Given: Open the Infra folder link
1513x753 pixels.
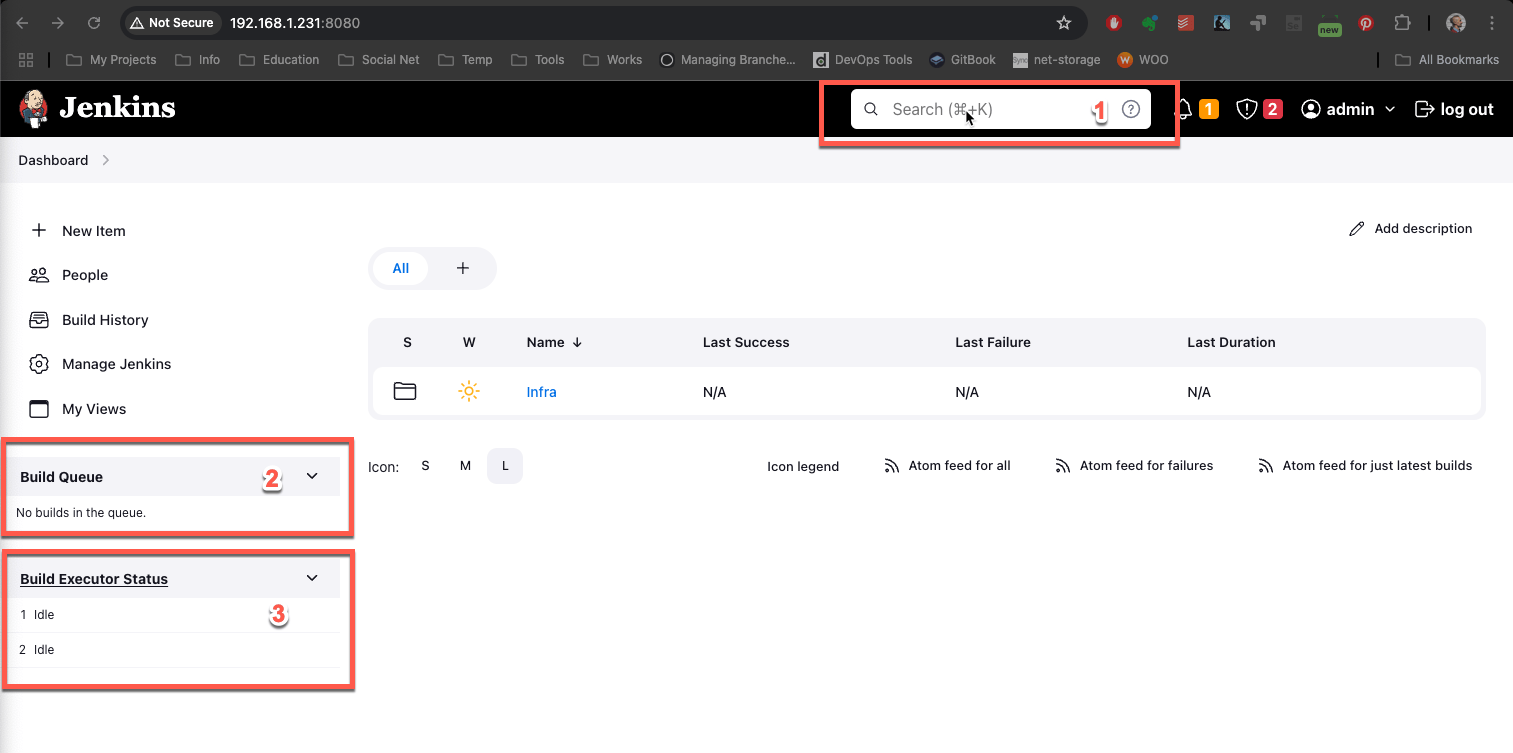Looking at the screenshot, I should [541, 392].
